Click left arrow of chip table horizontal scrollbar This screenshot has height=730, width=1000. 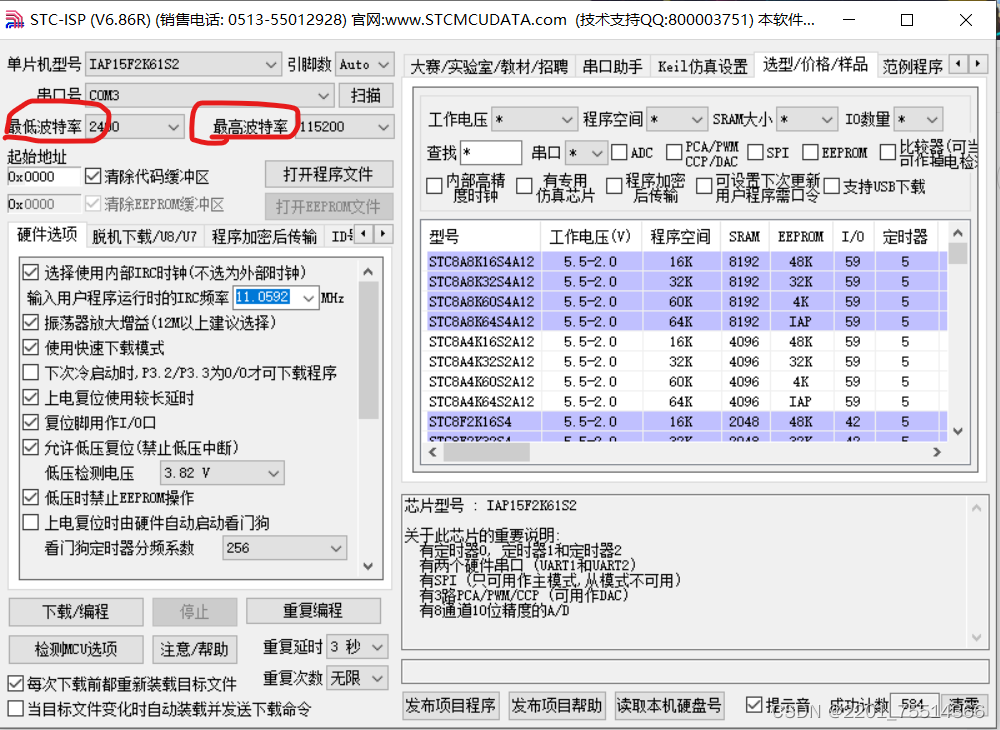coord(434,452)
